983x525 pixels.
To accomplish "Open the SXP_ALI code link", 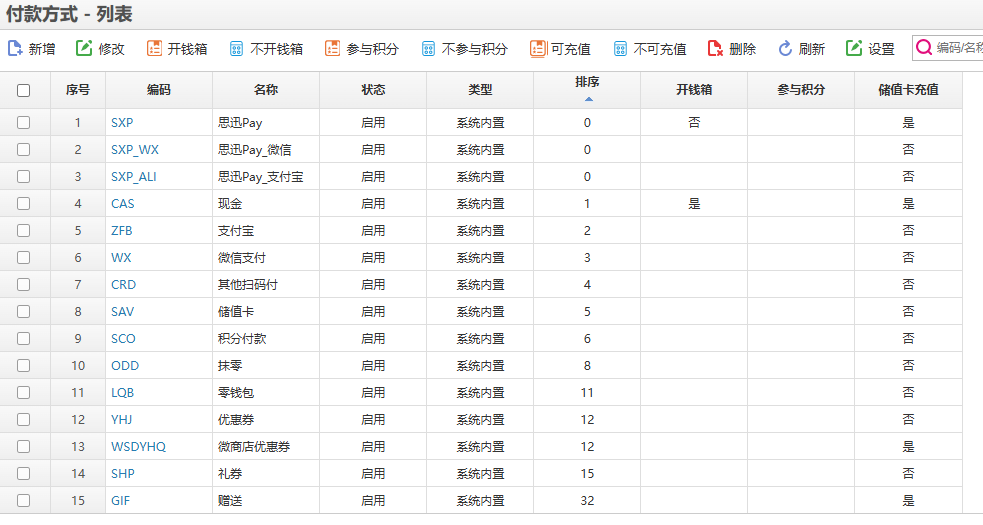I will coord(134,177).
